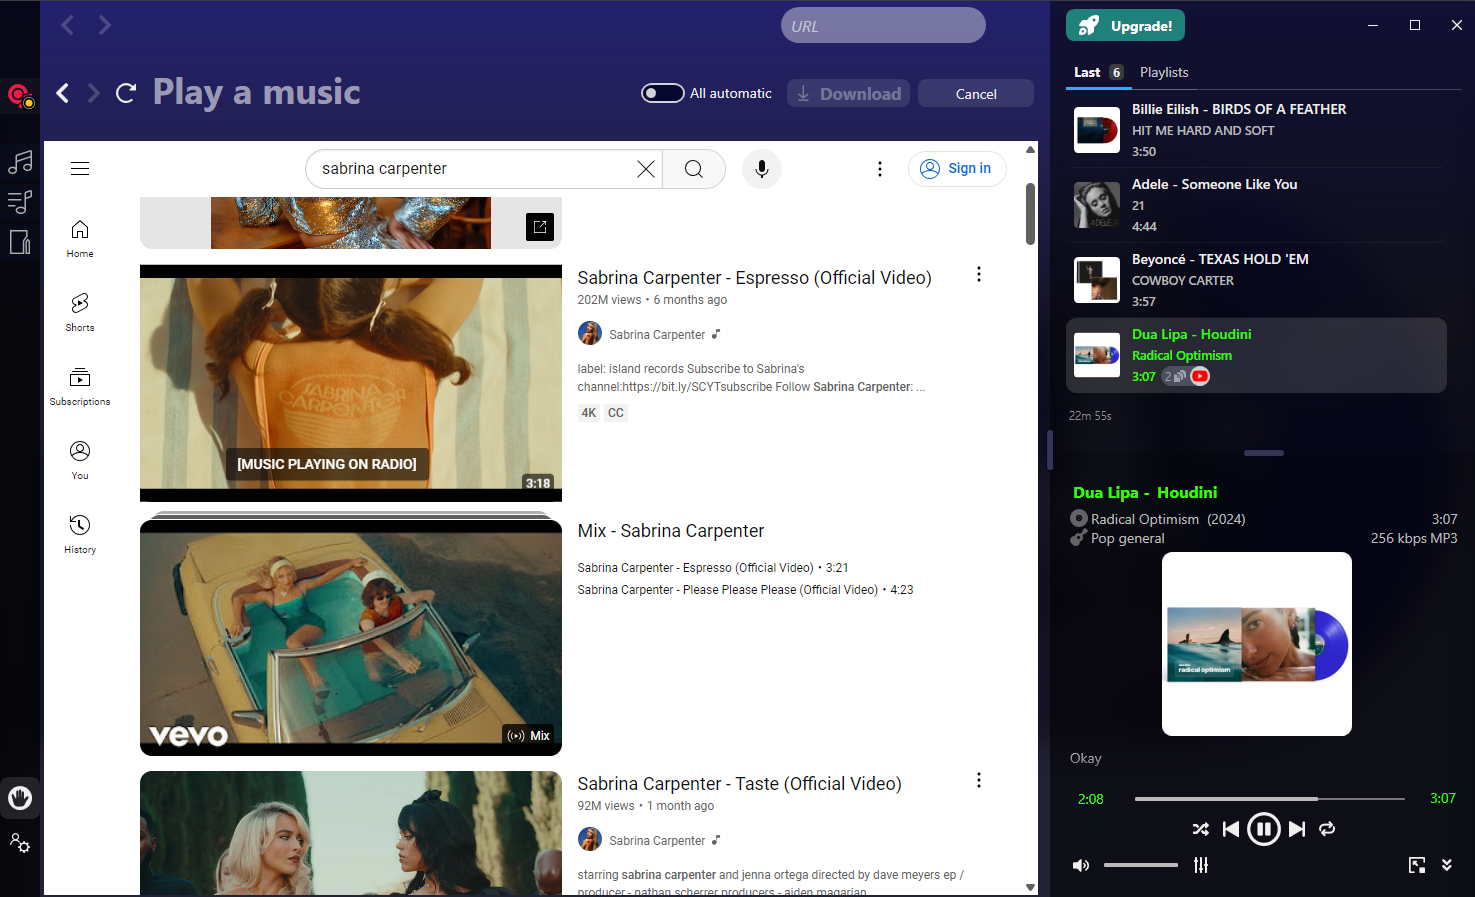Click the Download button
Viewport: 1475px width, 897px height.
pyautogui.click(x=848, y=93)
